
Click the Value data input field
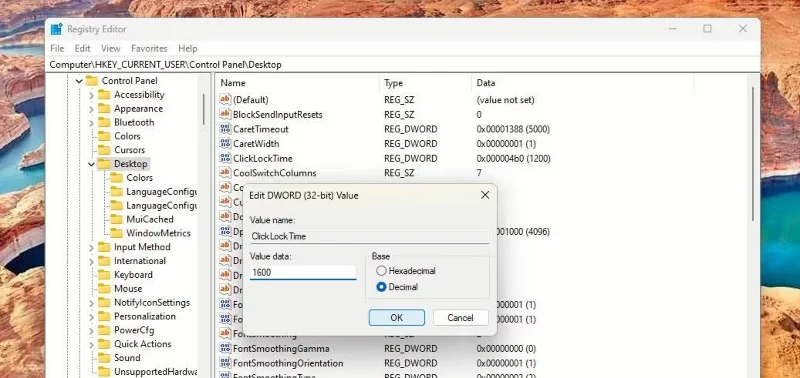[303, 272]
